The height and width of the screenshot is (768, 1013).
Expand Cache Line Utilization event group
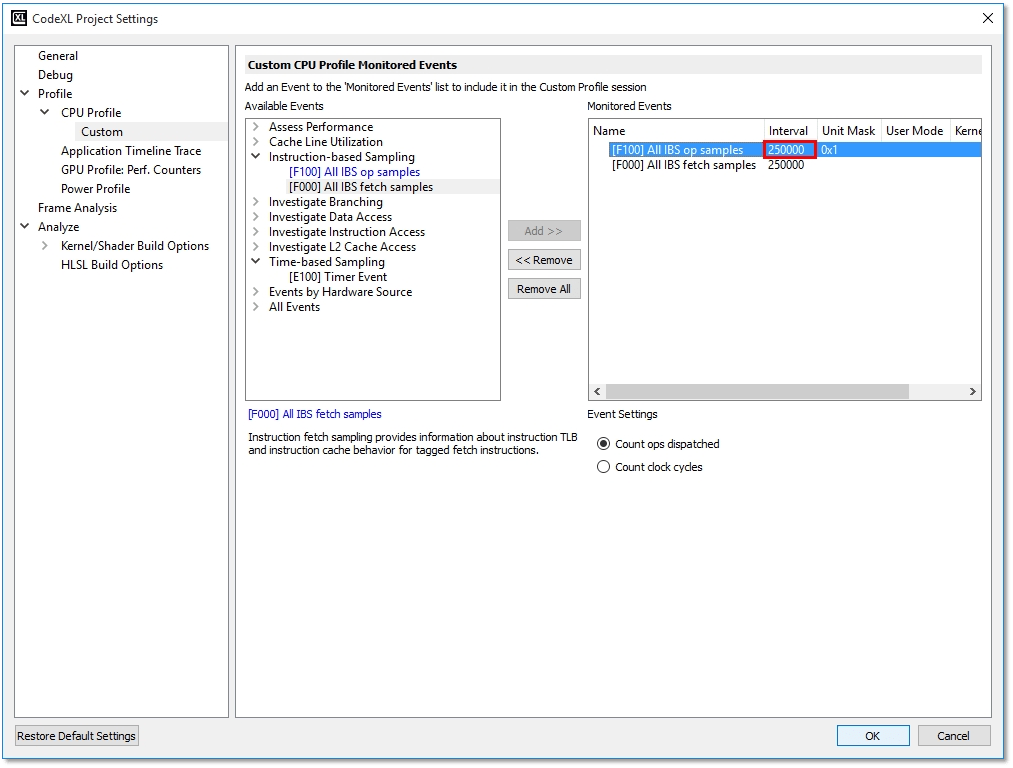tap(256, 141)
